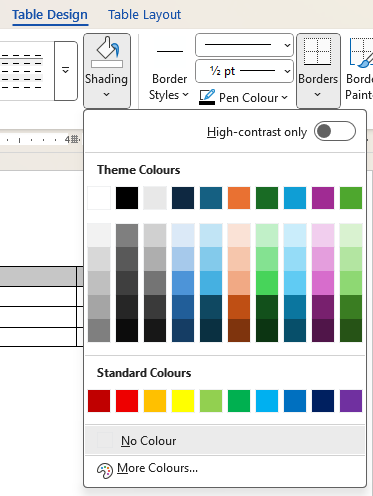Toggle the High-contrast only switch

pos(335,131)
